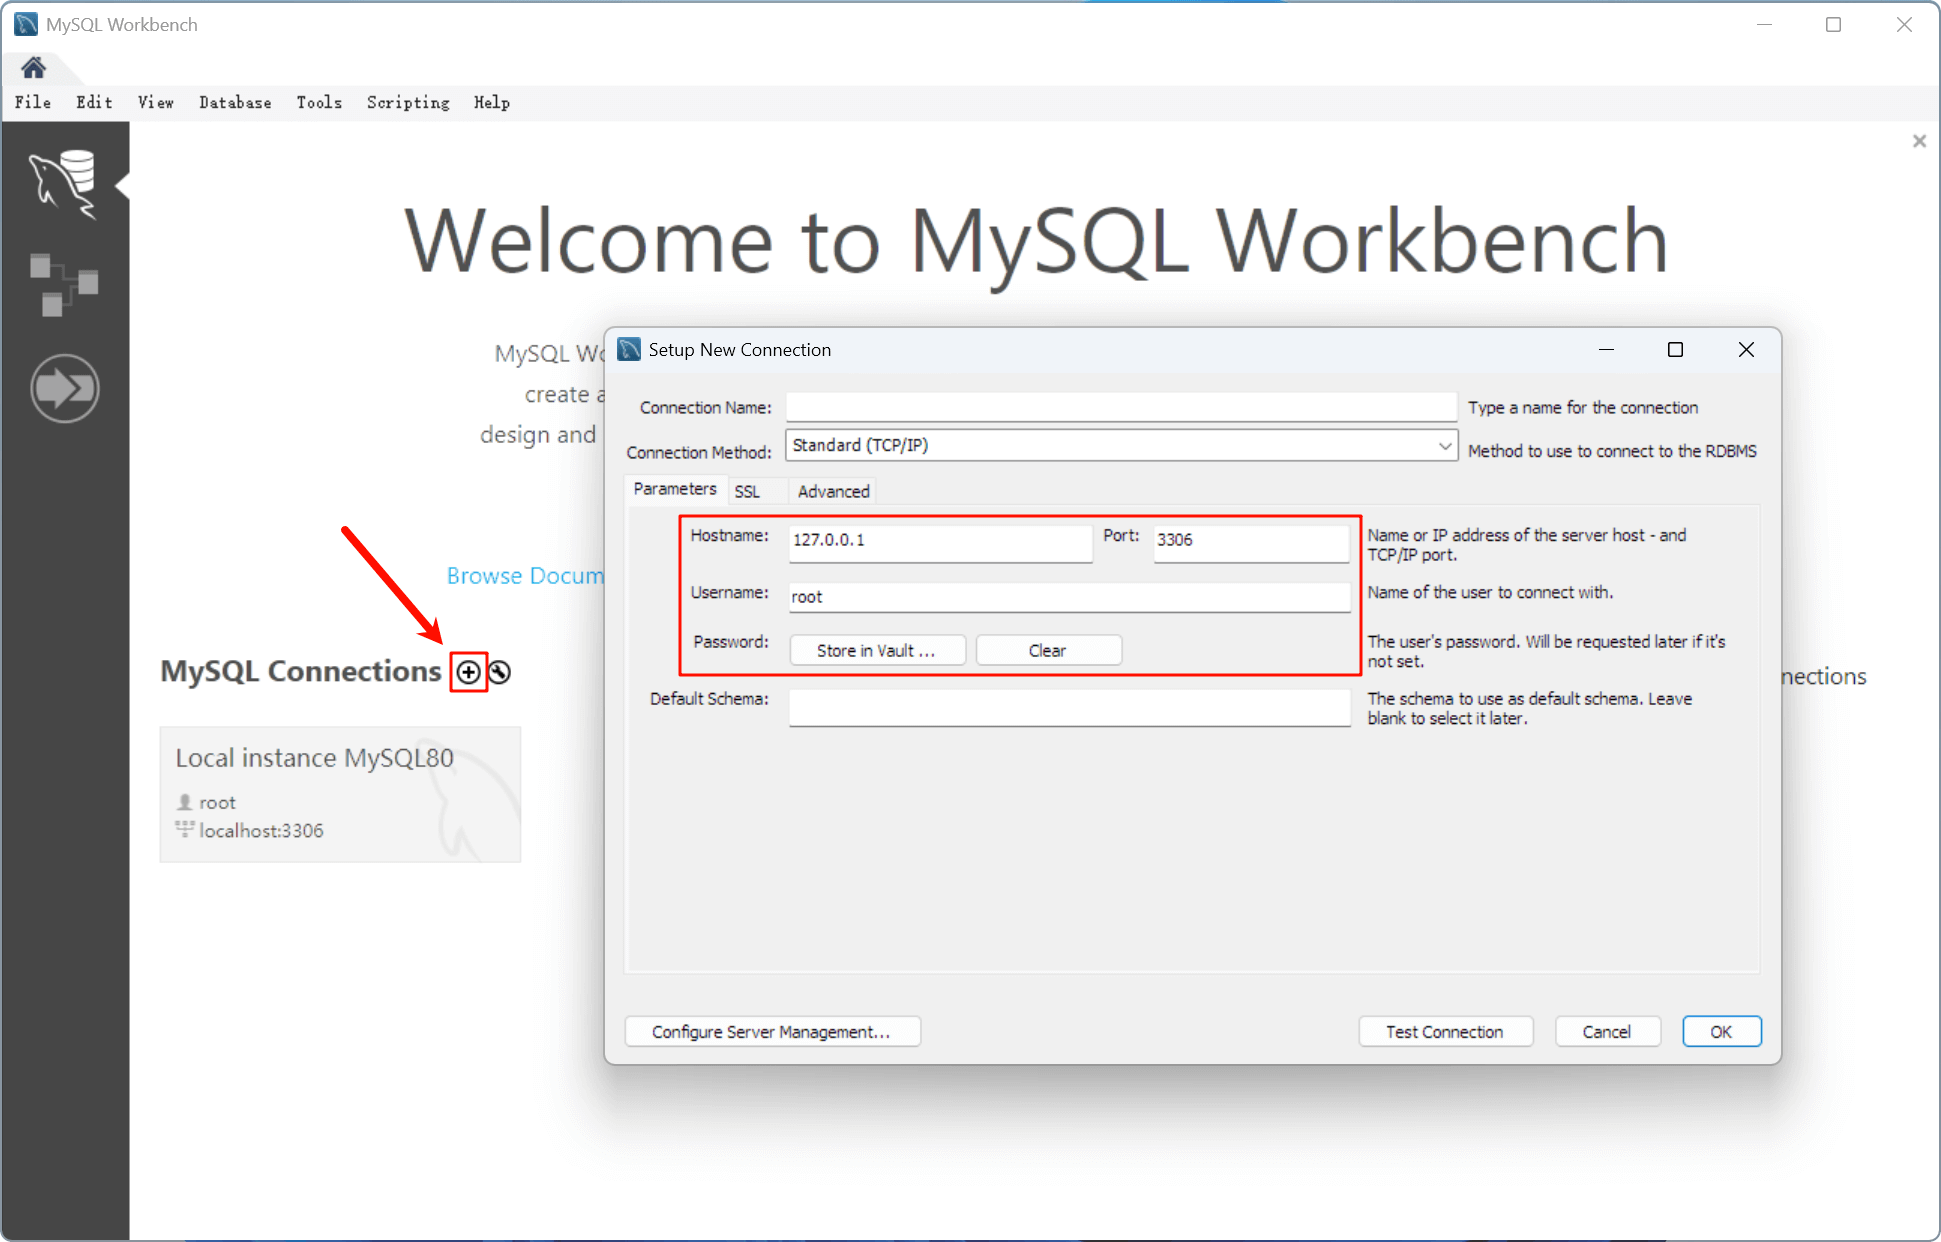Cancel the new connection dialog
Image resolution: width=1941 pixels, height=1242 pixels.
[1607, 1032]
